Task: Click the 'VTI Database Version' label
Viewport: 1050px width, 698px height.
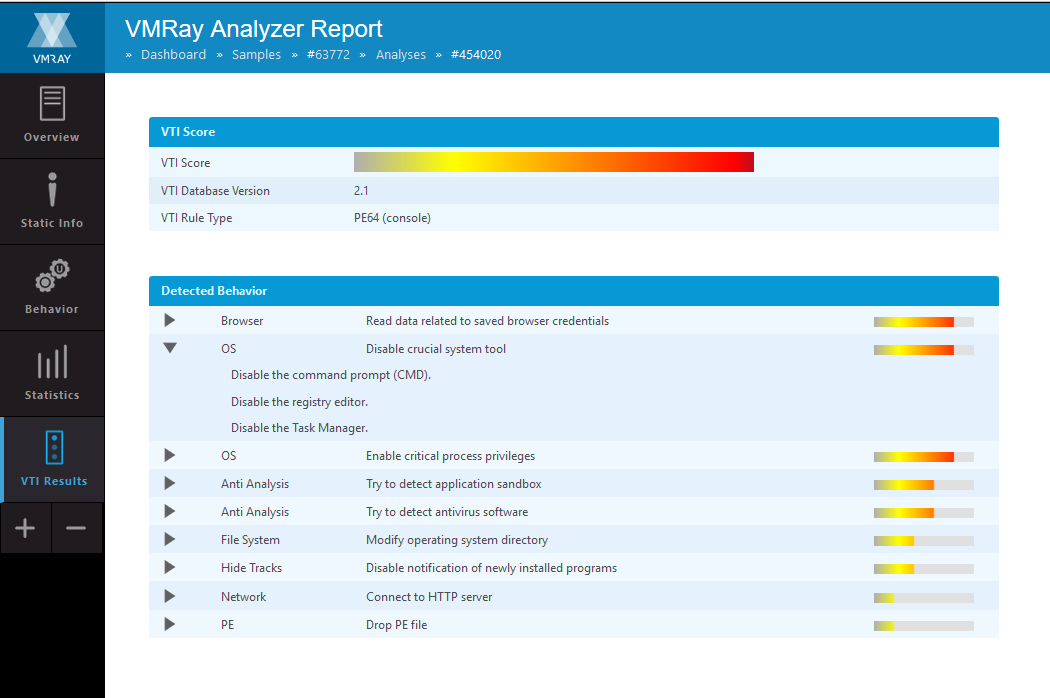Action: (x=215, y=191)
